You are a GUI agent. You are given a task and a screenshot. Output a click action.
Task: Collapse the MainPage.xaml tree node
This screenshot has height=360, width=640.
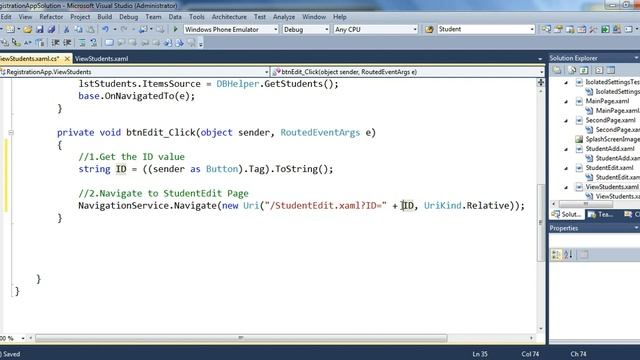pos(566,101)
